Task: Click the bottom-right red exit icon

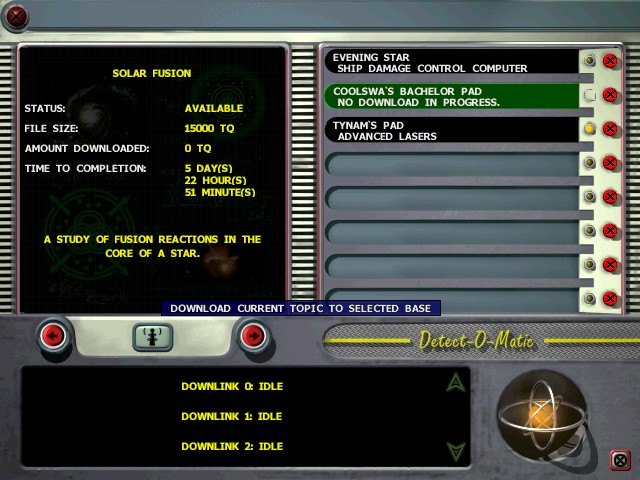Action: [x=620, y=461]
